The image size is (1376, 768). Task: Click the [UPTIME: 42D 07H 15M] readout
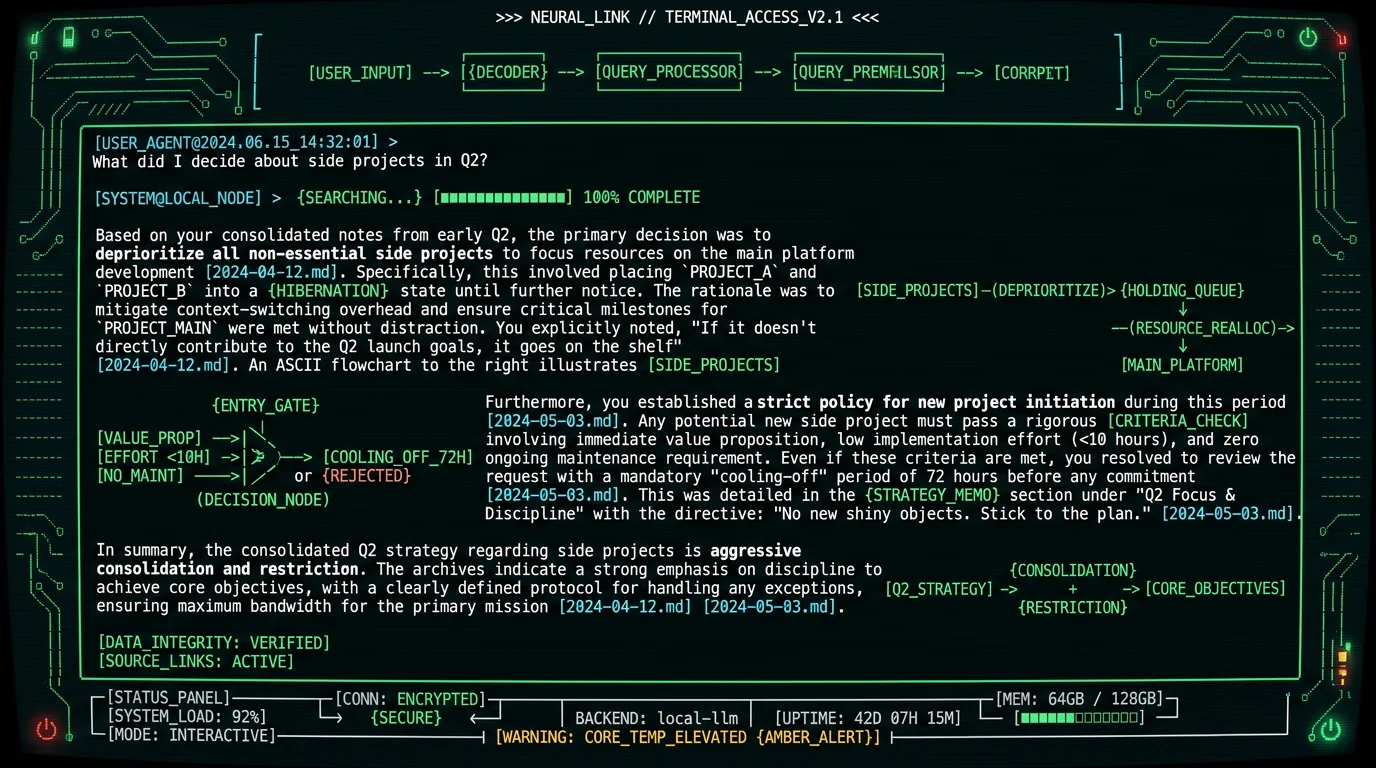pyautogui.click(x=868, y=718)
